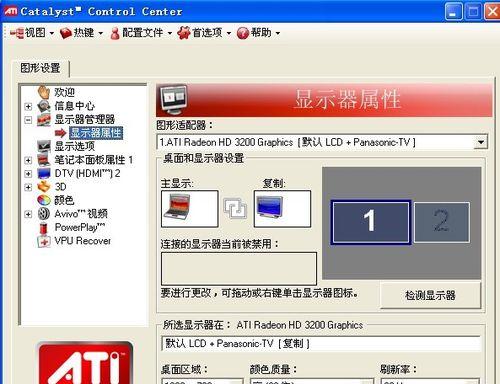Select the 复制 TV display thumbnail

(282, 209)
